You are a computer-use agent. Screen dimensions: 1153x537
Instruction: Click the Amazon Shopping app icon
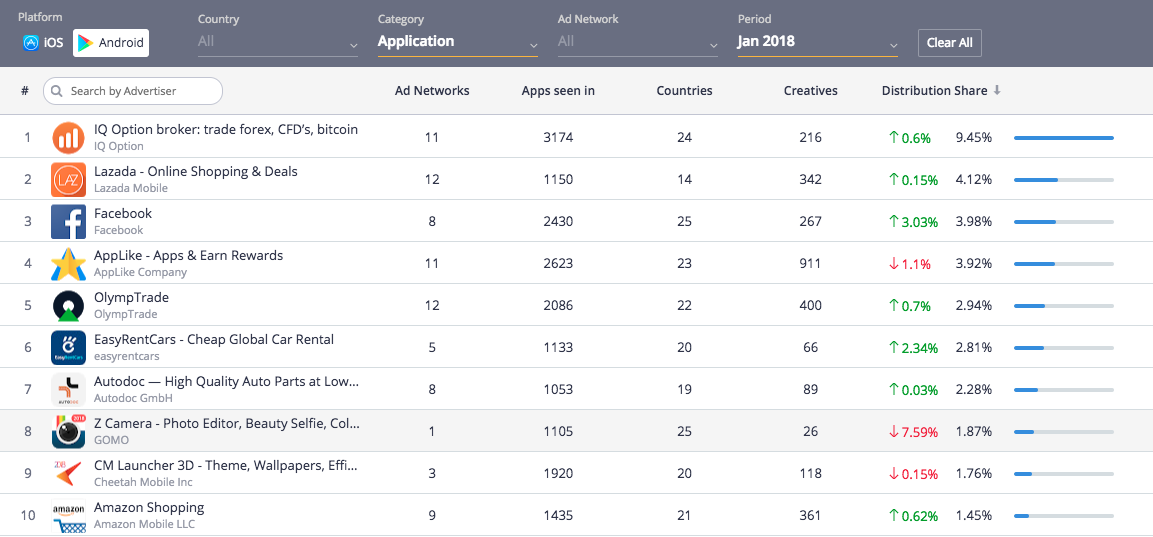coord(68,516)
